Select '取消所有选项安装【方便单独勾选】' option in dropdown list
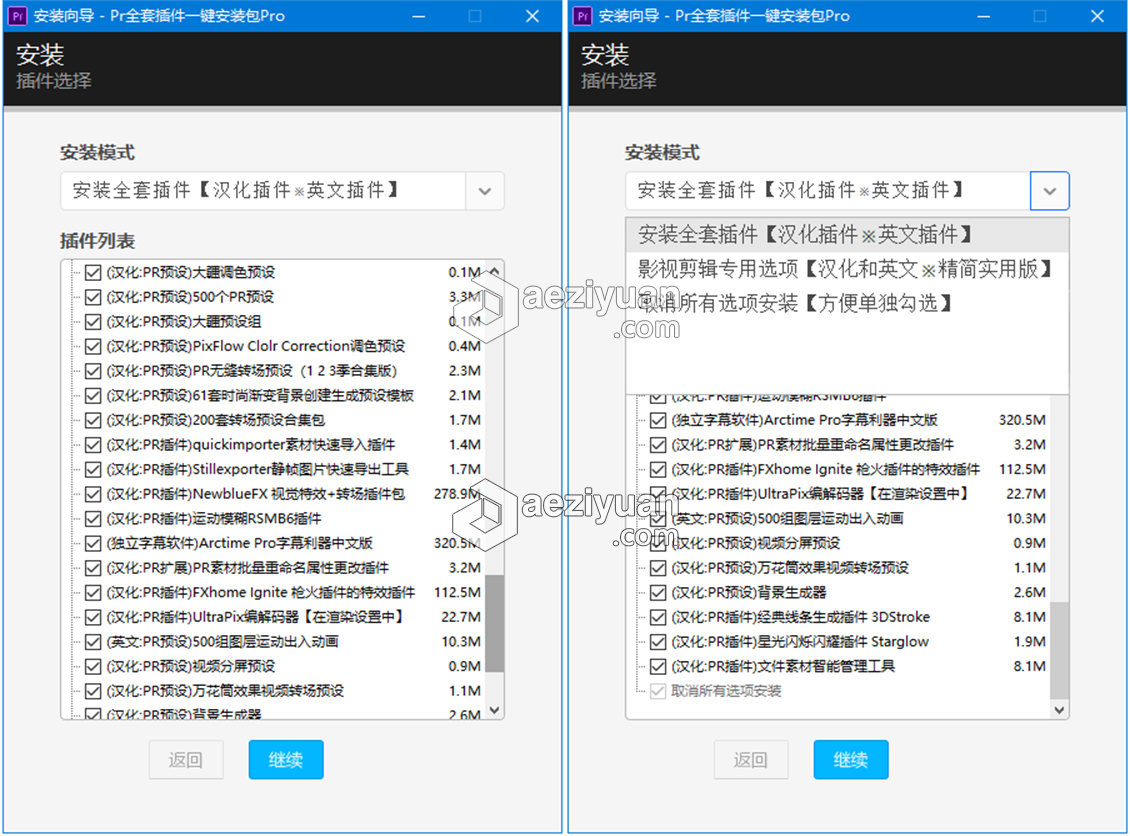 (847, 303)
